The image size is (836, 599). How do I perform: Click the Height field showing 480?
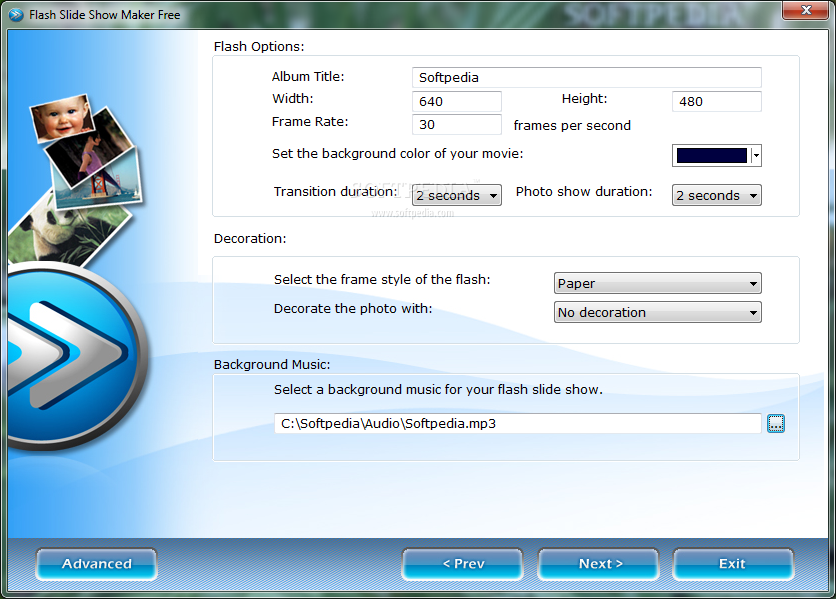pos(717,101)
